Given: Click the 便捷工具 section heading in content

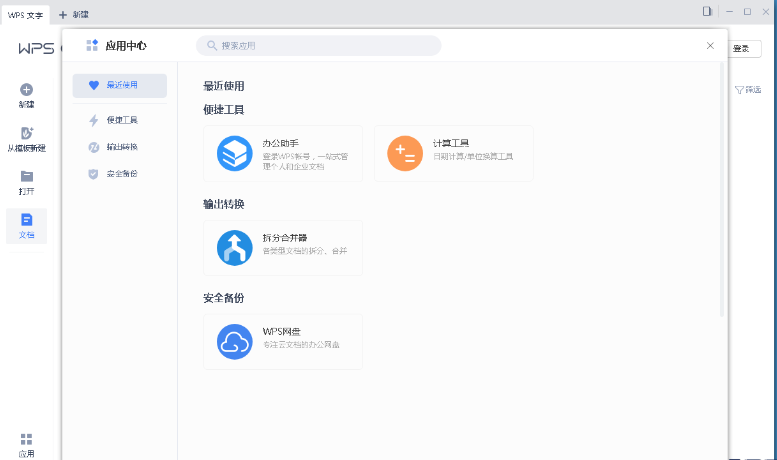Looking at the screenshot, I should (223, 110).
